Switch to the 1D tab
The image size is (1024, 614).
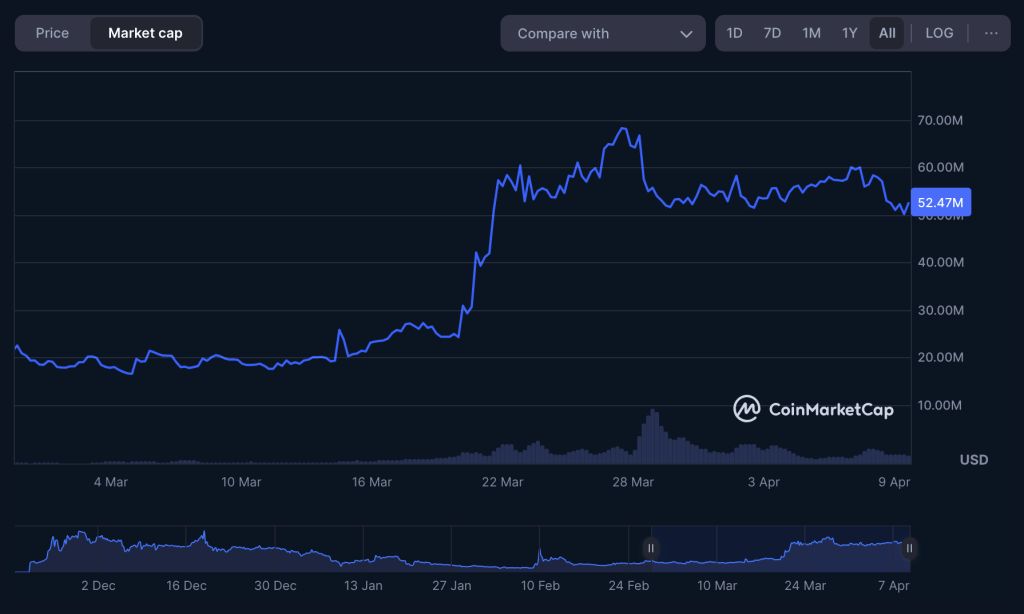coord(734,33)
